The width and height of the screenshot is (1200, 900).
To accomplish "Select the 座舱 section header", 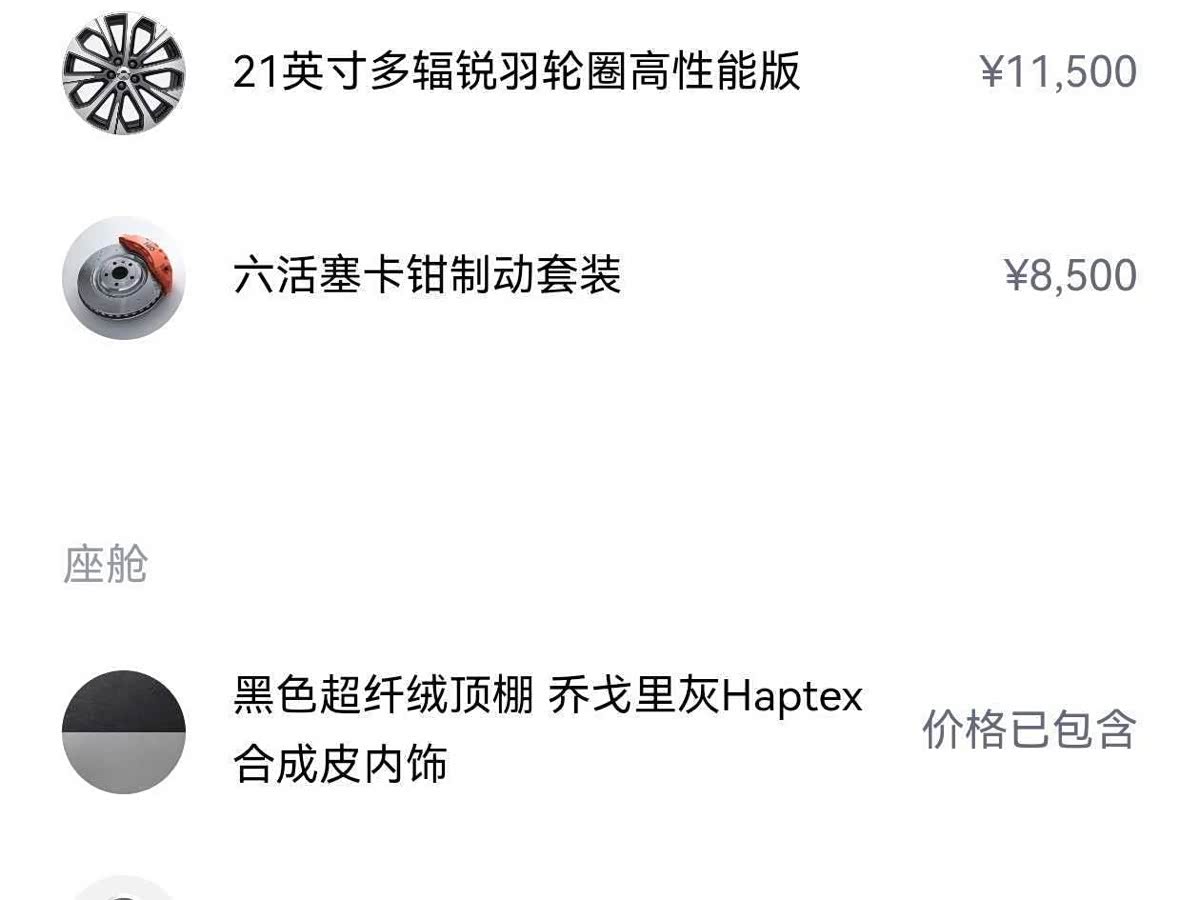I will pos(106,565).
